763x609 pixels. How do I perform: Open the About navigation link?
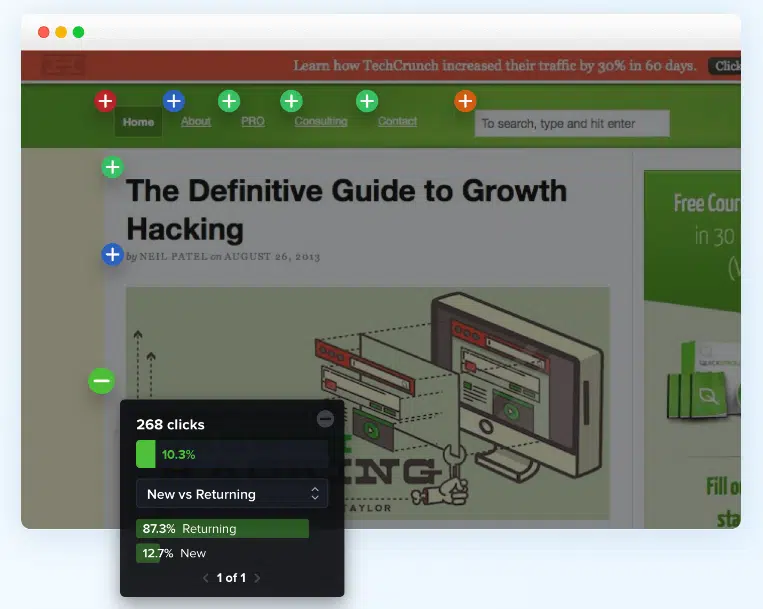[x=196, y=122]
